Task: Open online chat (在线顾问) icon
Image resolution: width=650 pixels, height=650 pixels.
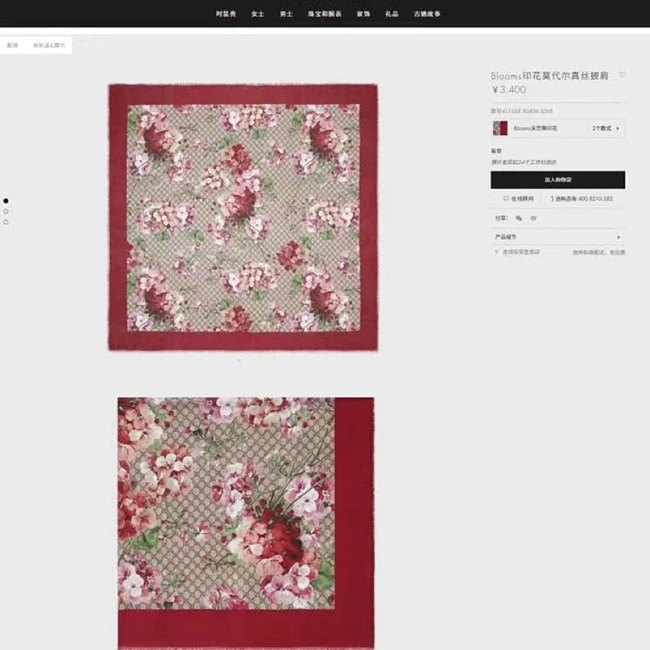Action: 507,199
